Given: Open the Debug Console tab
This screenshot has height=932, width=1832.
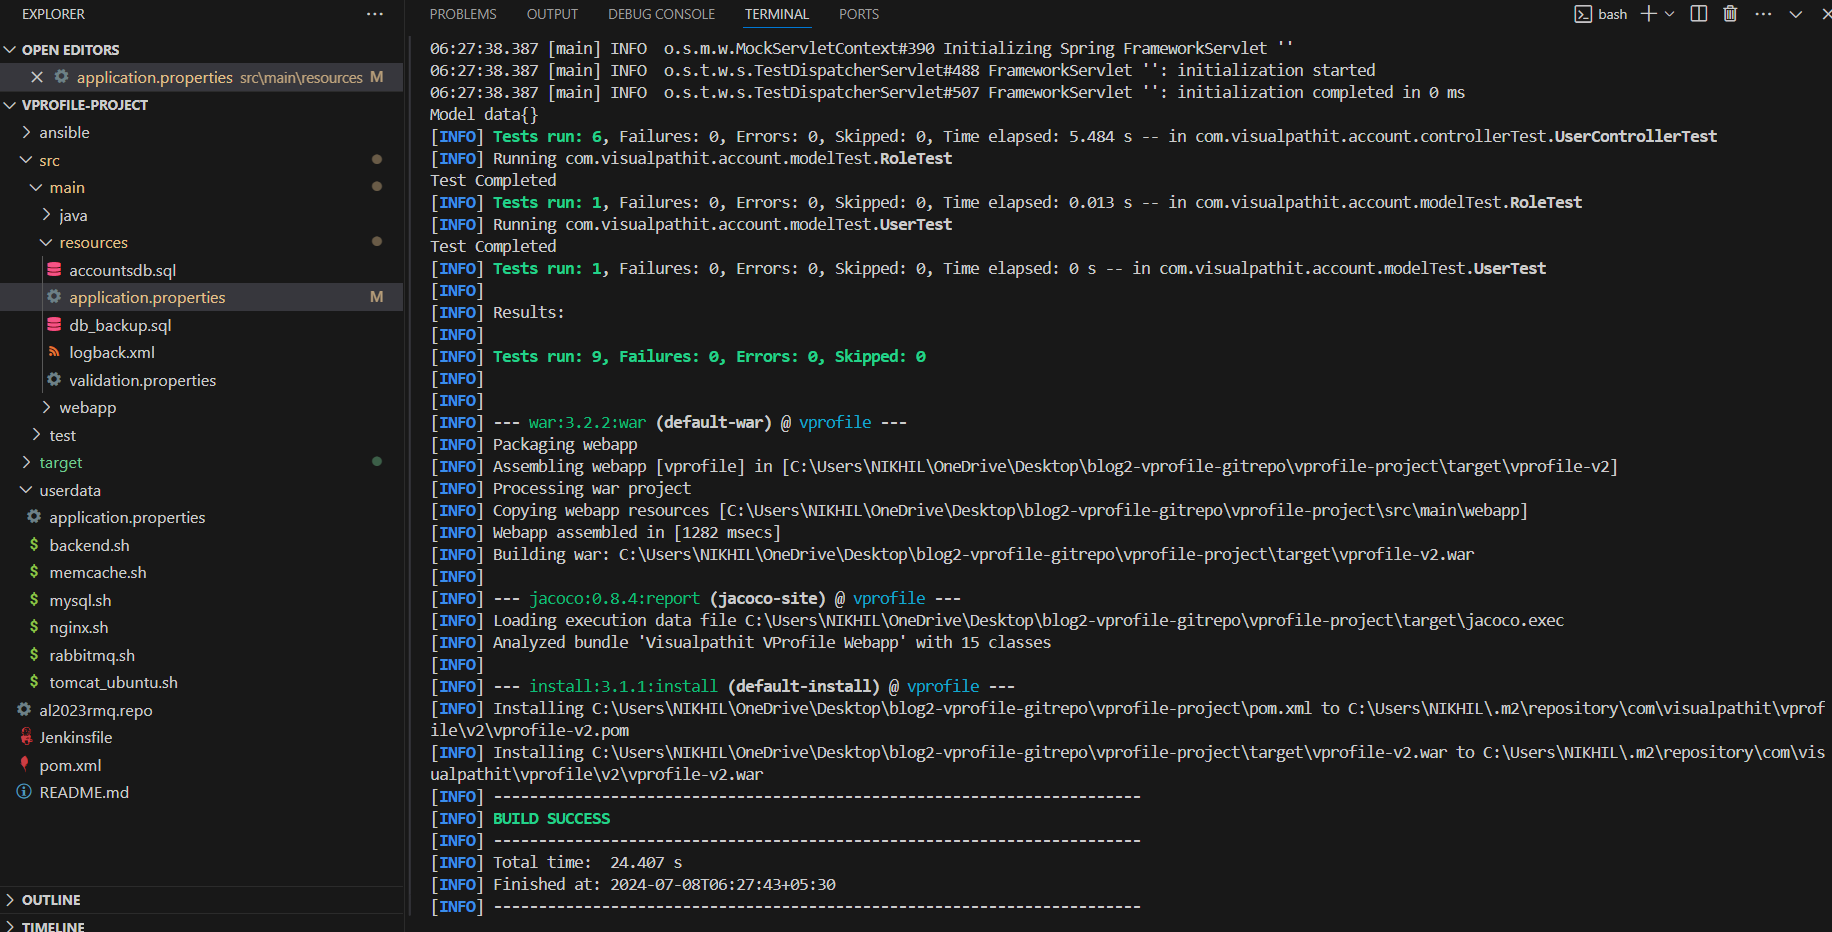Looking at the screenshot, I should click(661, 14).
